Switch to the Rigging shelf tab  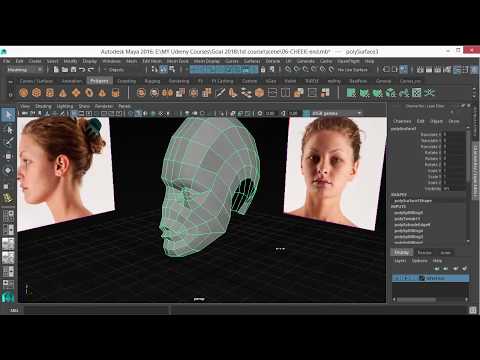[x=152, y=81]
